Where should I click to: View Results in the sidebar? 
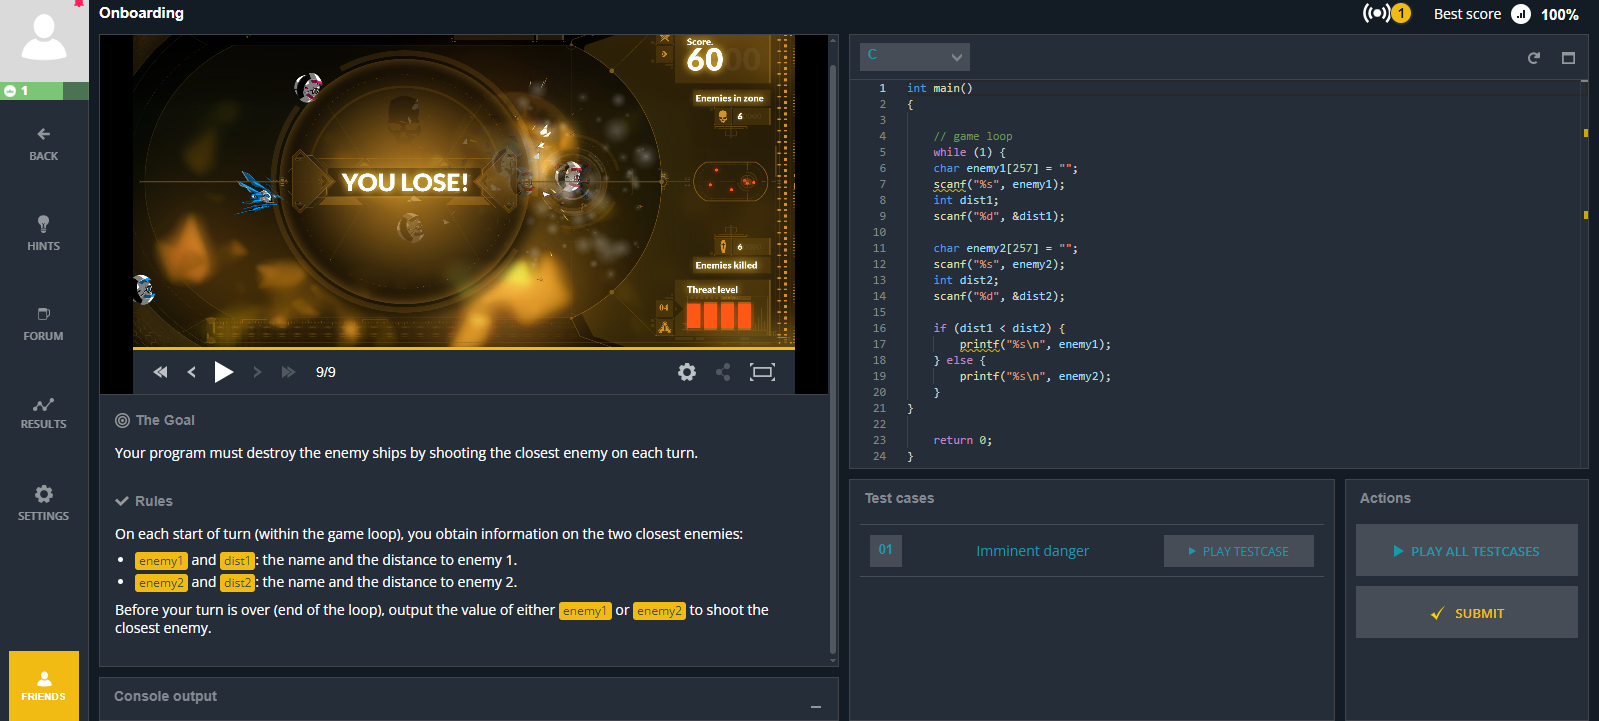(x=43, y=412)
